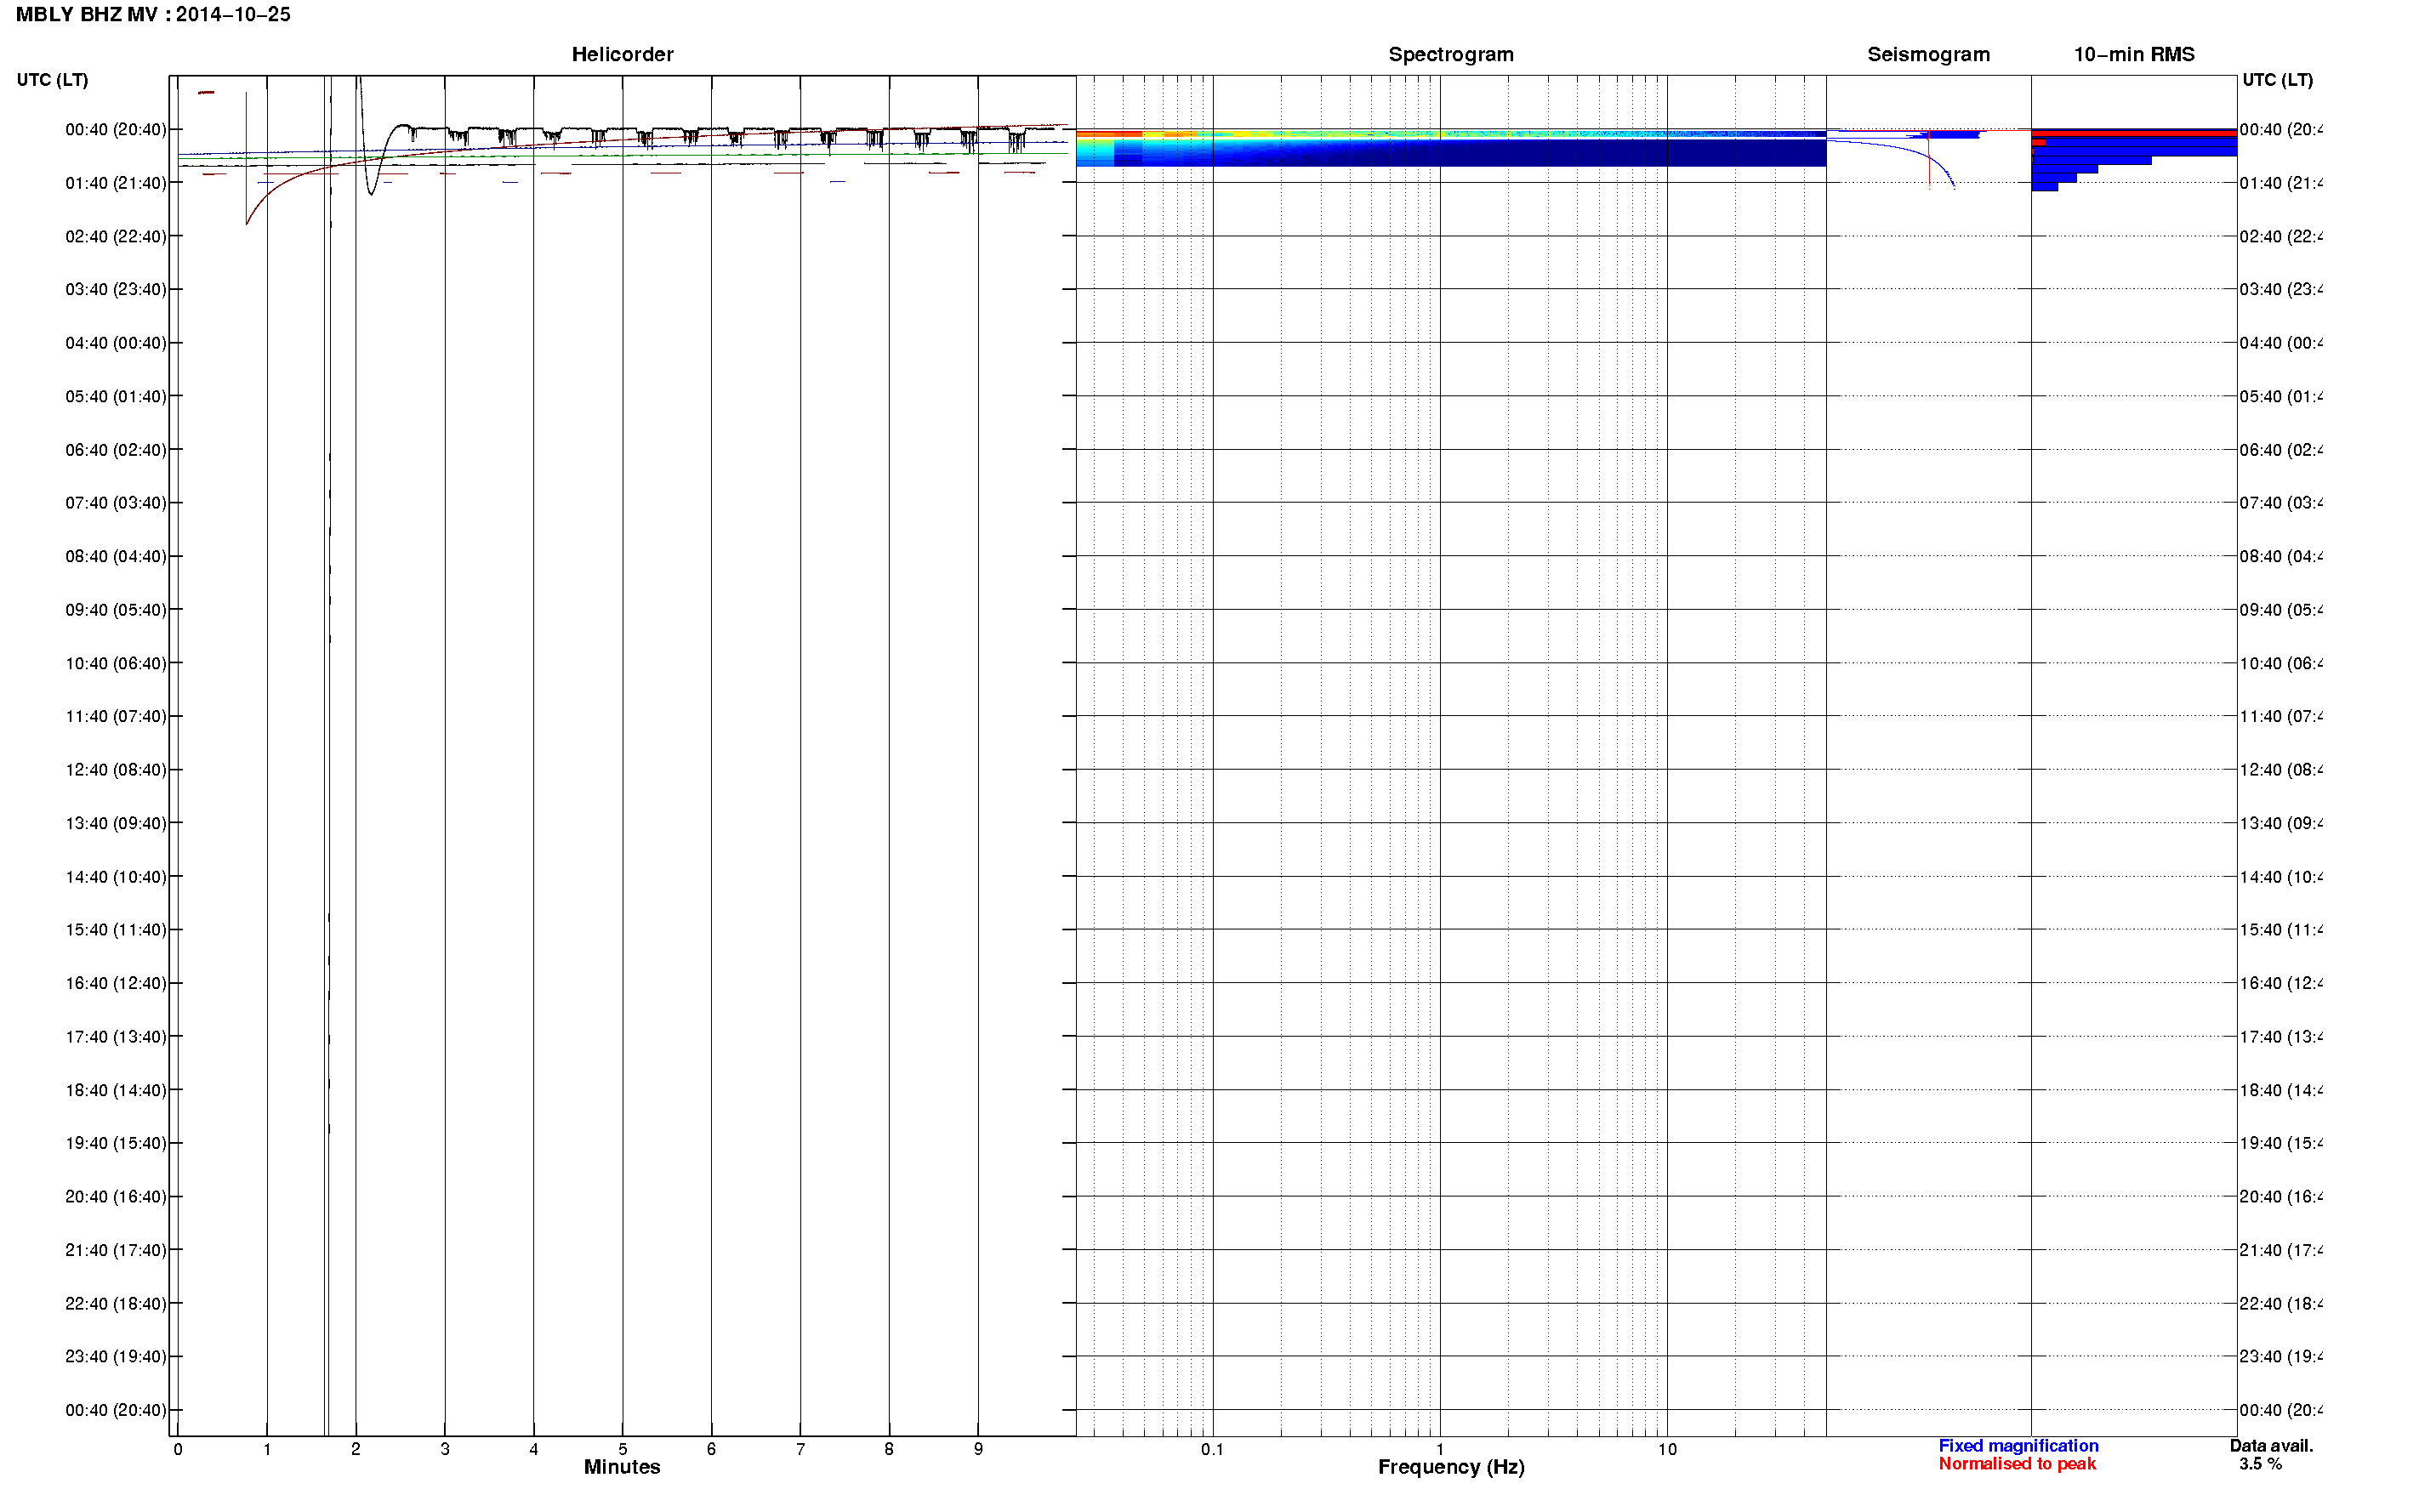This screenshot has width=2419, height=1512.
Task: Click the '3.5 %' data availability value
Action: tap(2260, 1464)
